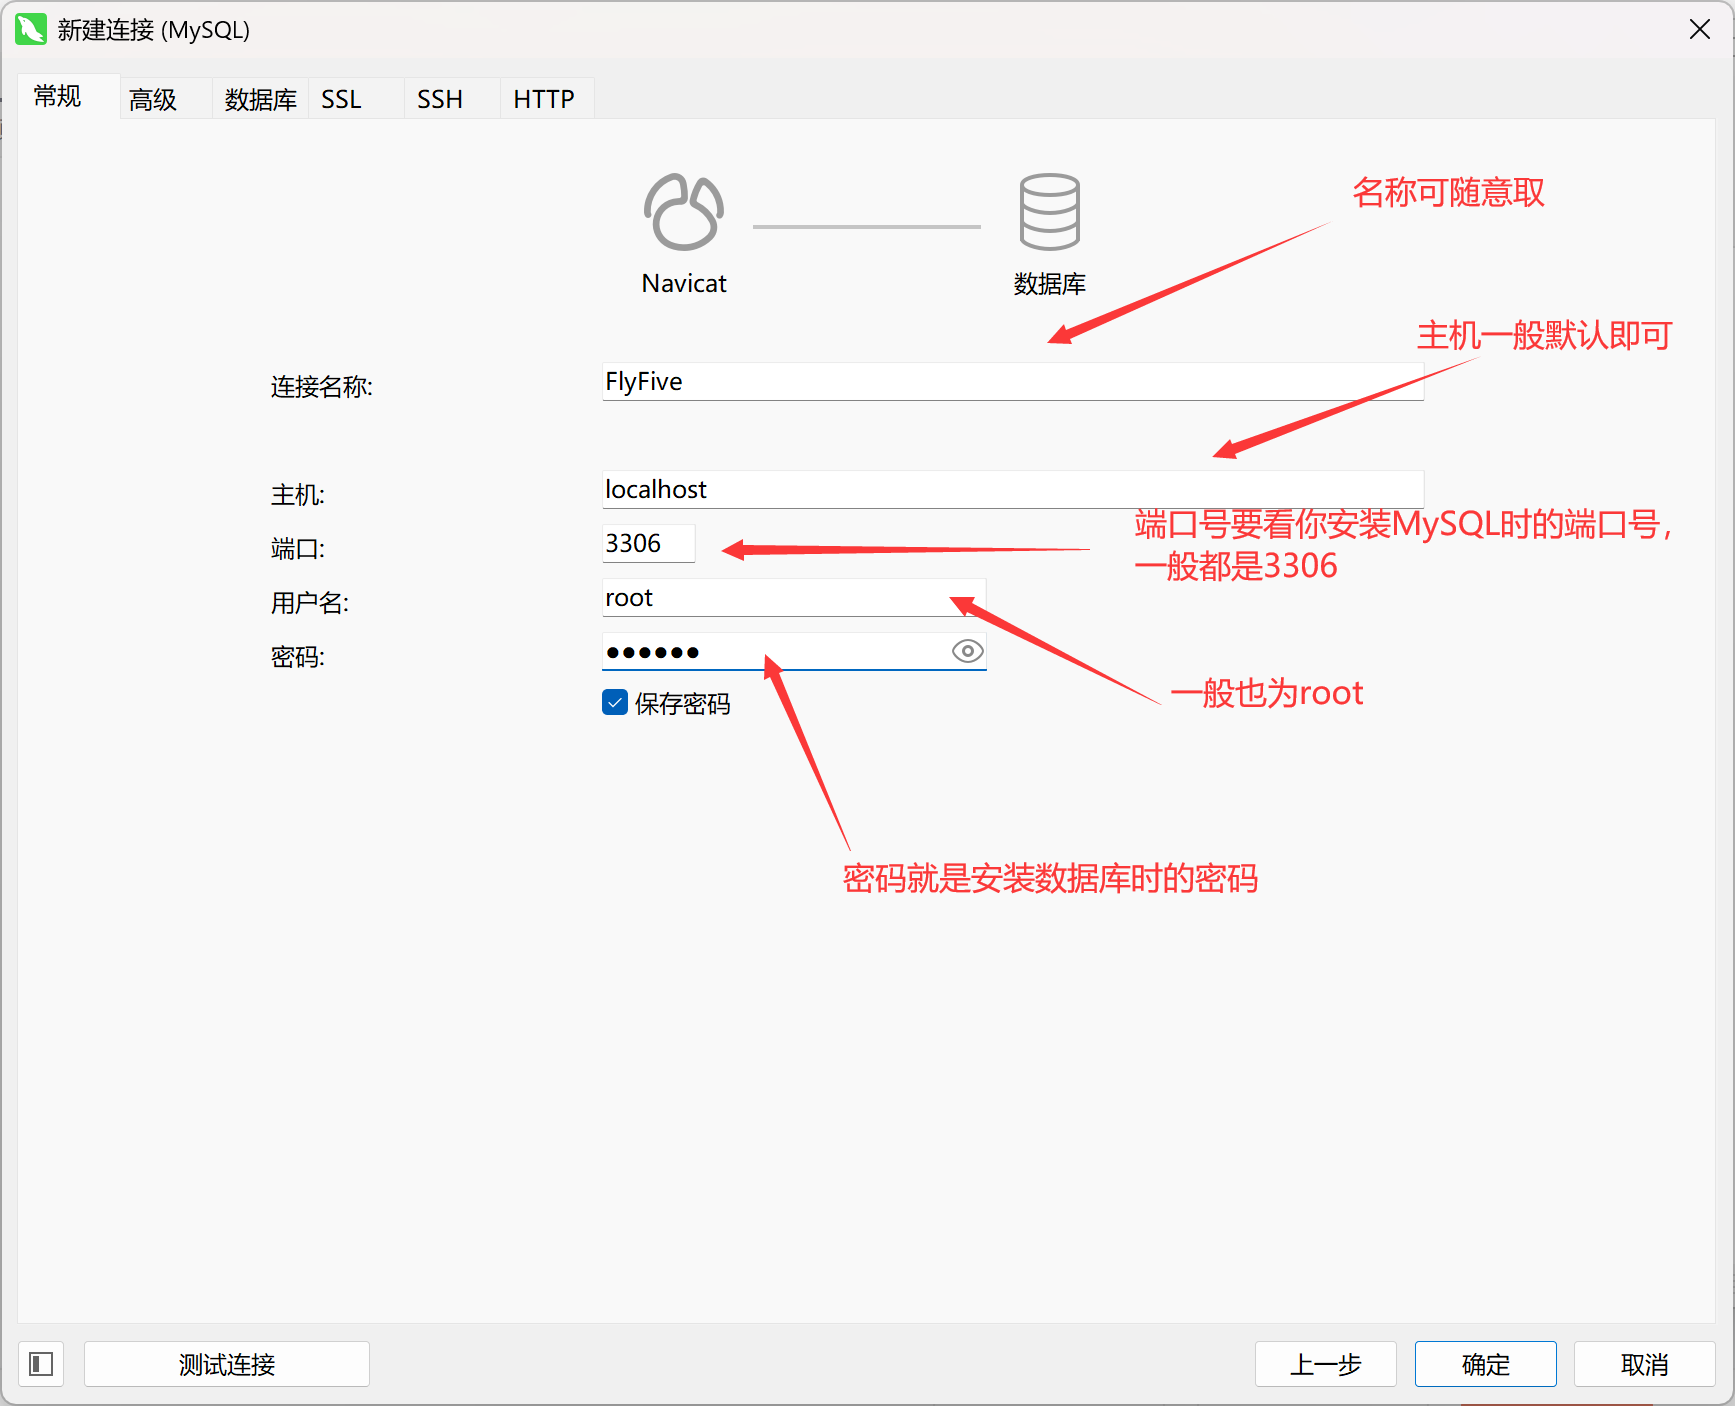Click the 数据库 text under cylinder icon

(1050, 284)
